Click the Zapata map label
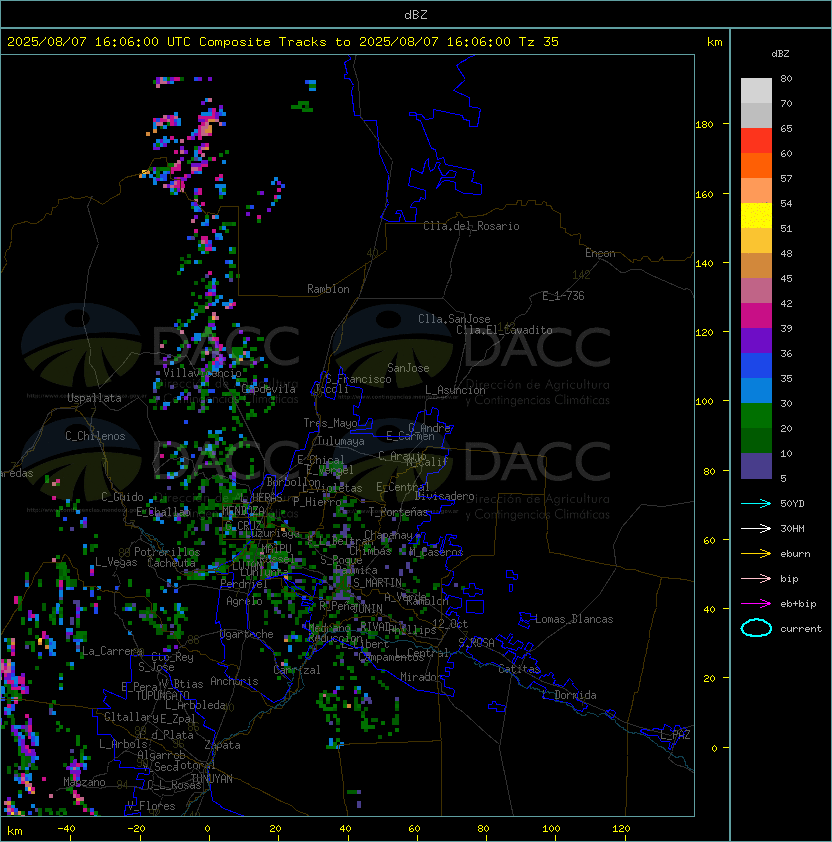Image resolution: width=832 pixels, height=842 pixels. [x=222, y=745]
